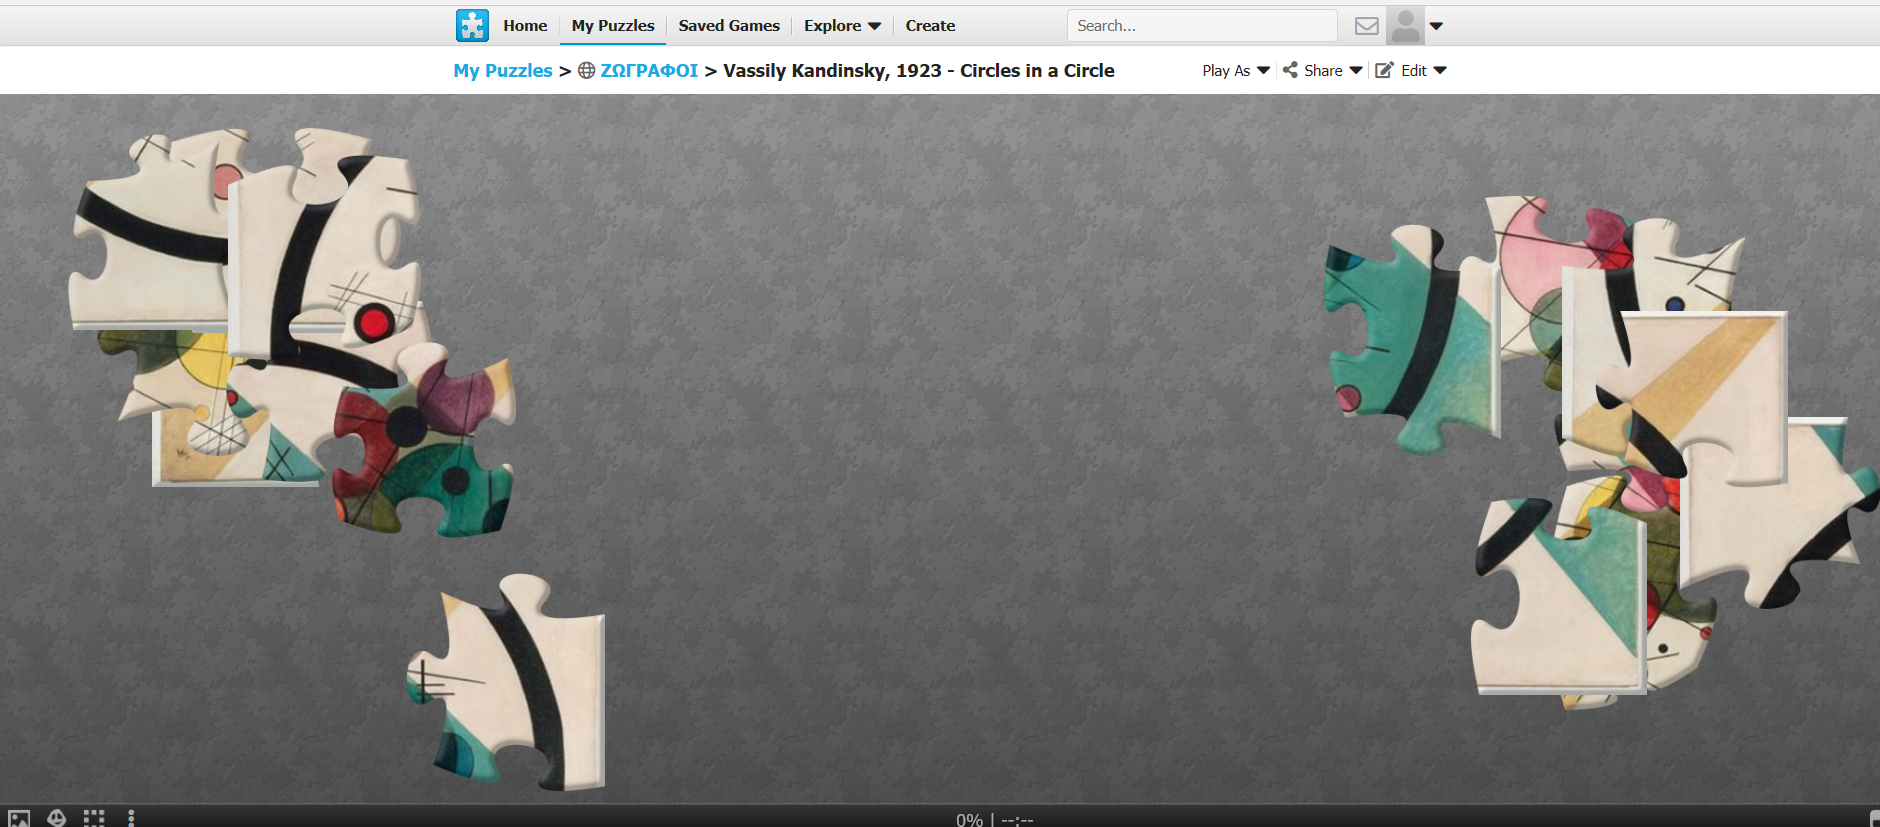The width and height of the screenshot is (1880, 827).
Task: Open the three-dot more options menu
Action: pos(131,818)
